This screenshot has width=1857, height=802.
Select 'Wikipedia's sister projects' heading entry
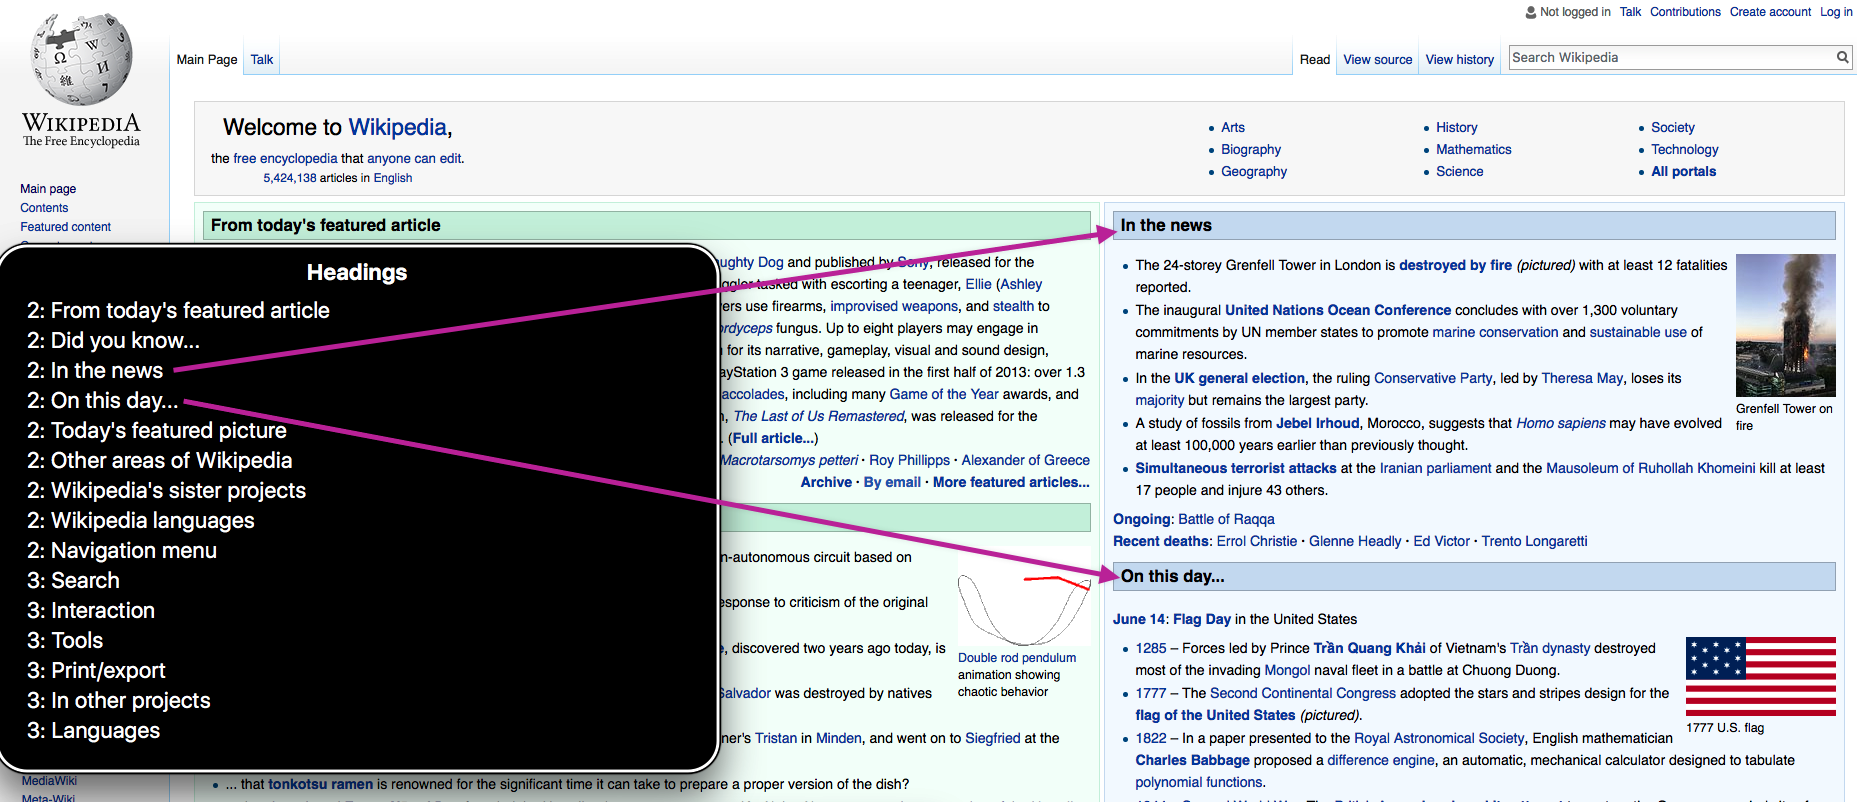click(166, 491)
